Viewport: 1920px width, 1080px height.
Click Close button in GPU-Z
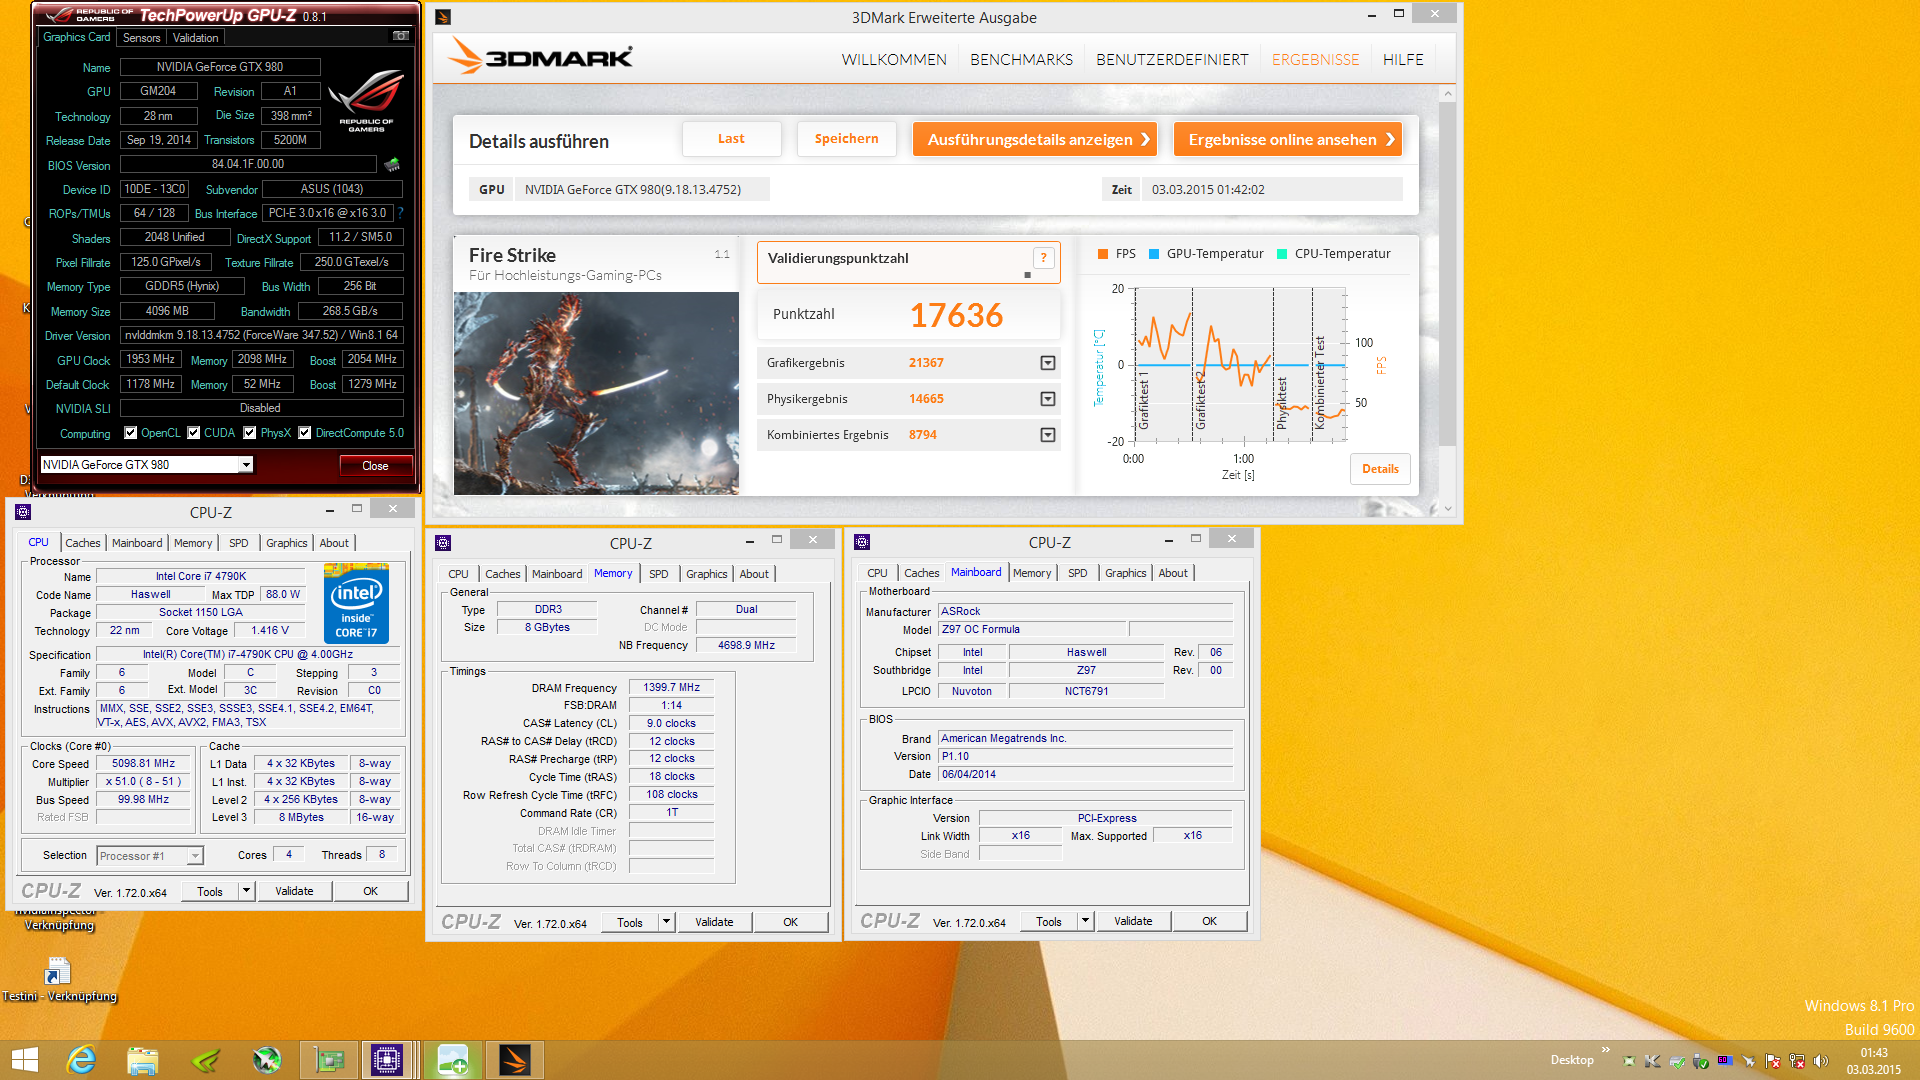(x=375, y=466)
